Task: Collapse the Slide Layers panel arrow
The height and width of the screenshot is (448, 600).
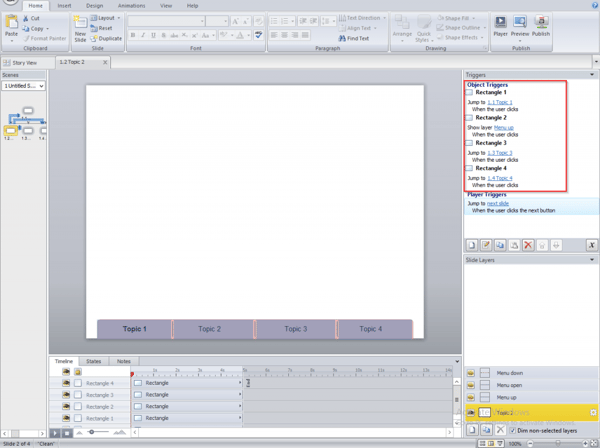Action: [592, 259]
